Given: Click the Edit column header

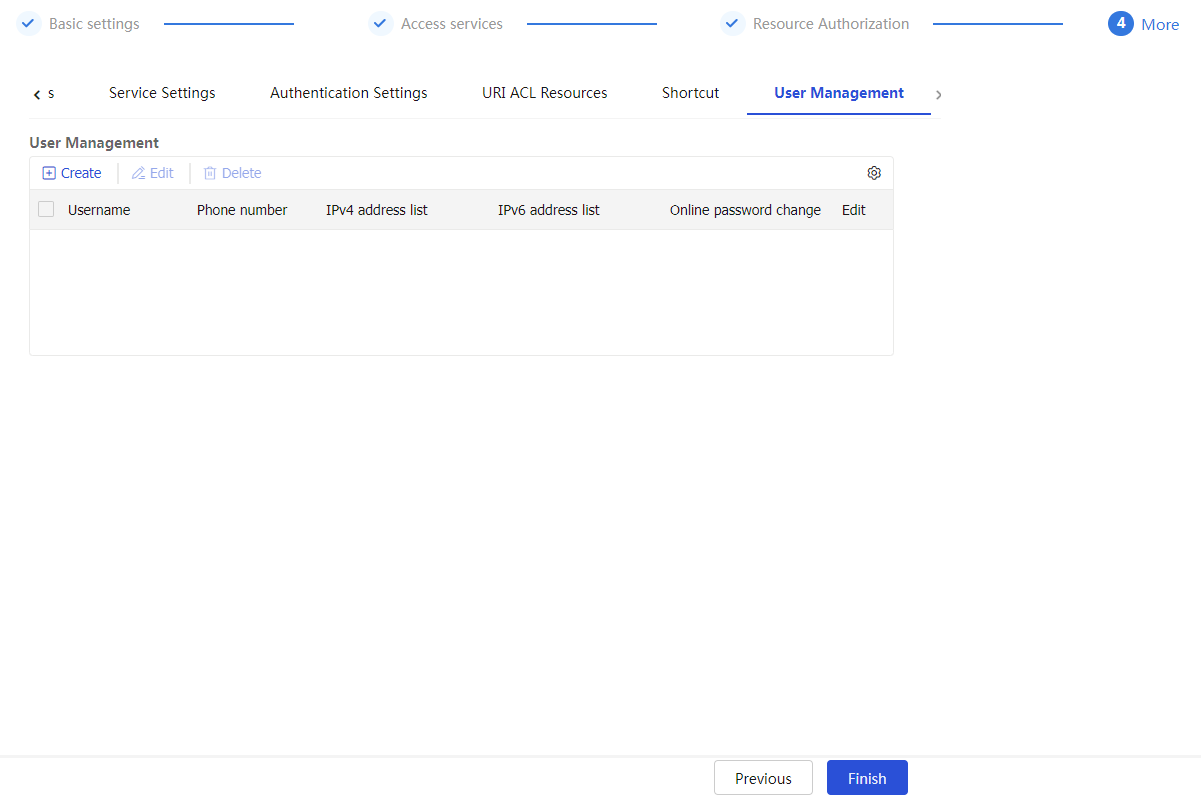Looking at the screenshot, I should click(854, 210).
